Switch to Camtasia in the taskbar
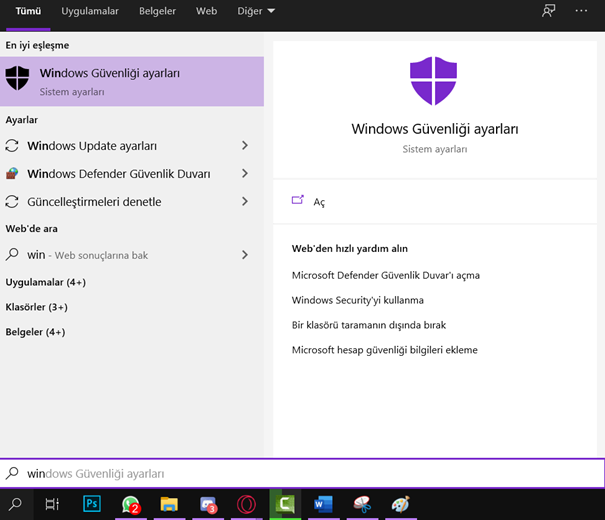The width and height of the screenshot is (605, 520). coord(285,504)
